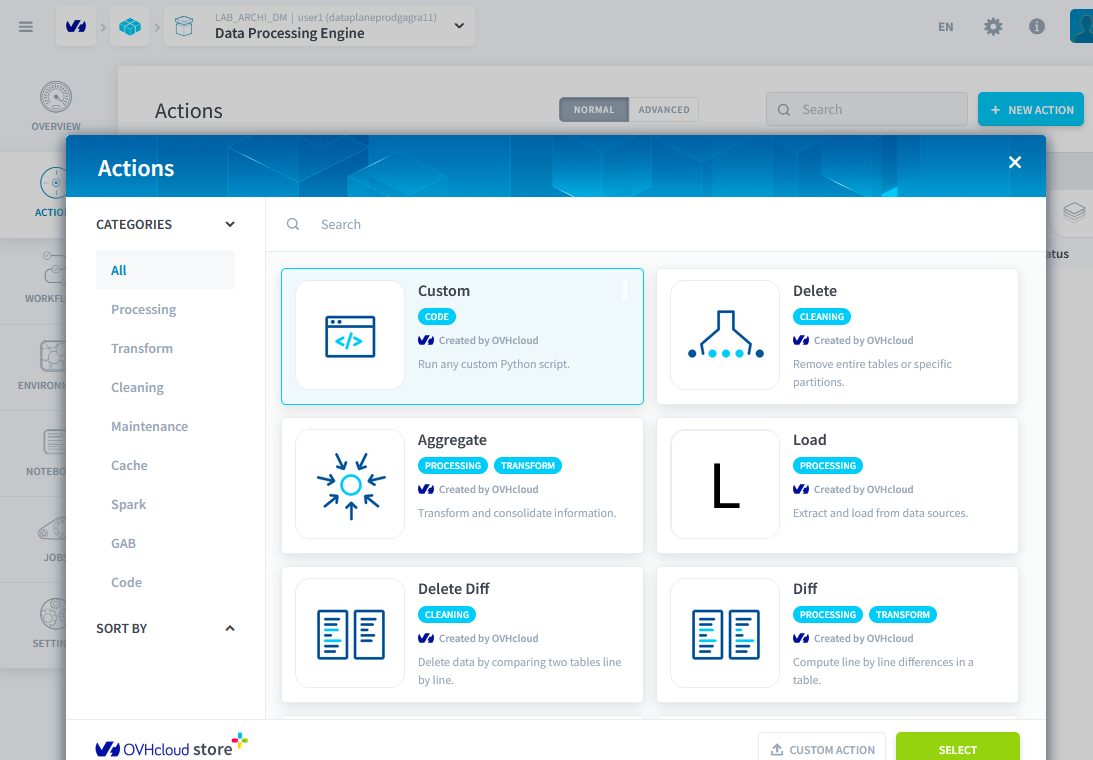The image size is (1093, 760).
Task: Switch to ADVANCED view mode
Action: click(664, 110)
